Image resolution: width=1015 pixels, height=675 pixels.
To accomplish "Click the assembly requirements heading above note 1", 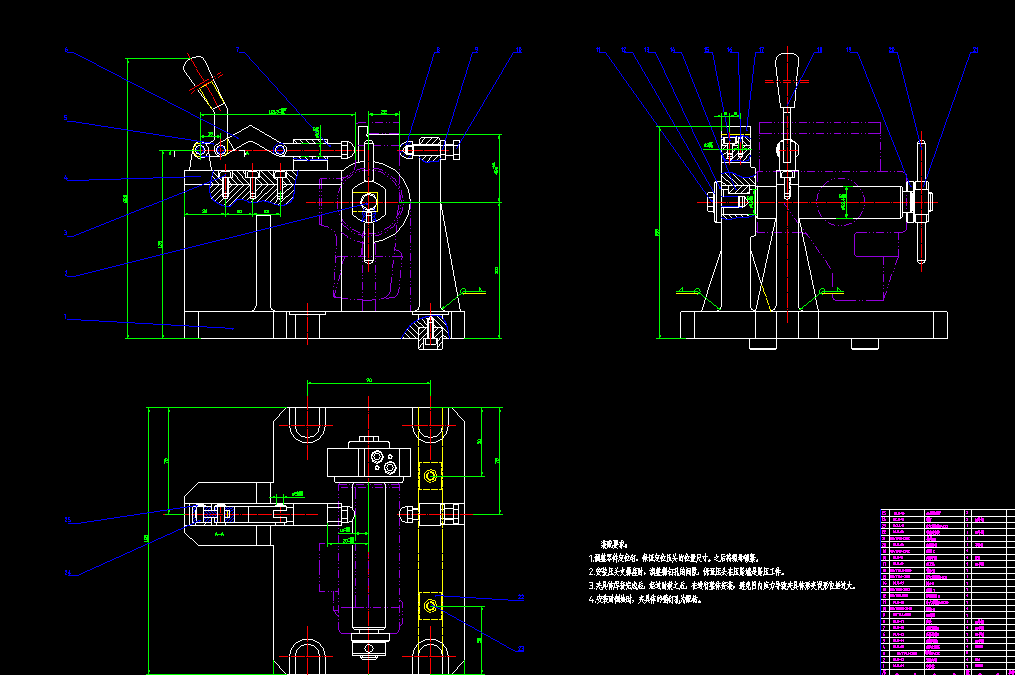I will point(614,545).
